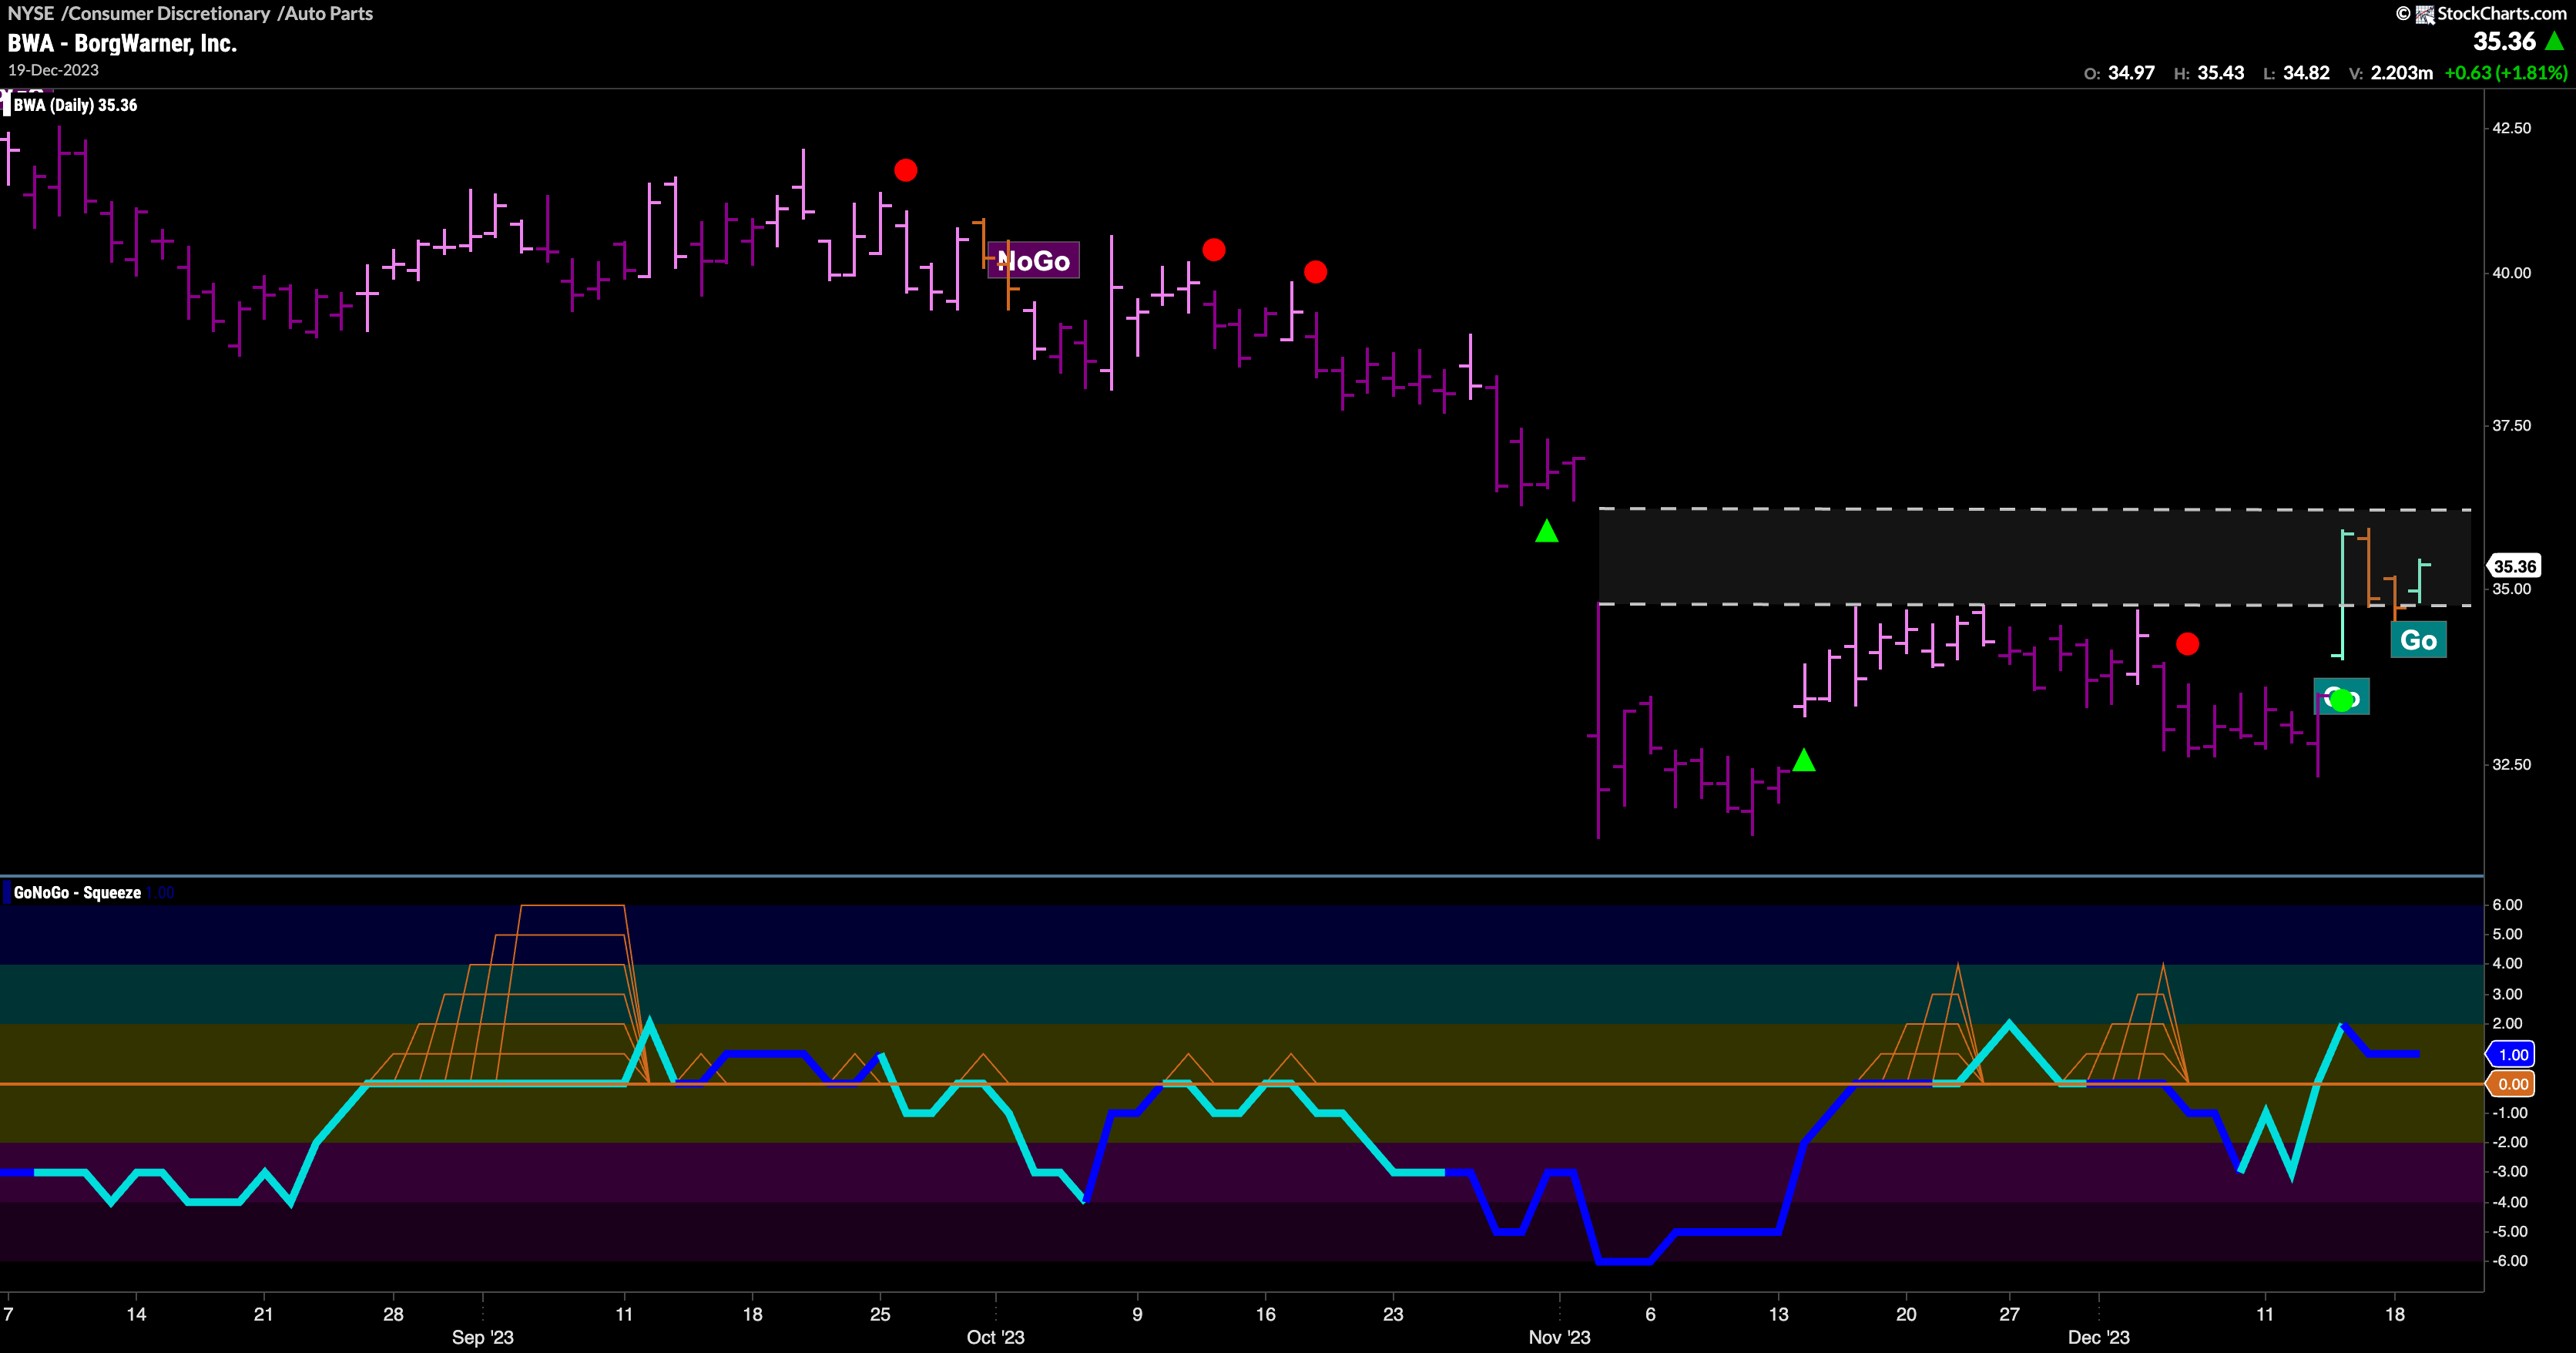The height and width of the screenshot is (1353, 2576).
Task: Click the BWA (Daily) 35.36 legend label
Action: pos(75,105)
